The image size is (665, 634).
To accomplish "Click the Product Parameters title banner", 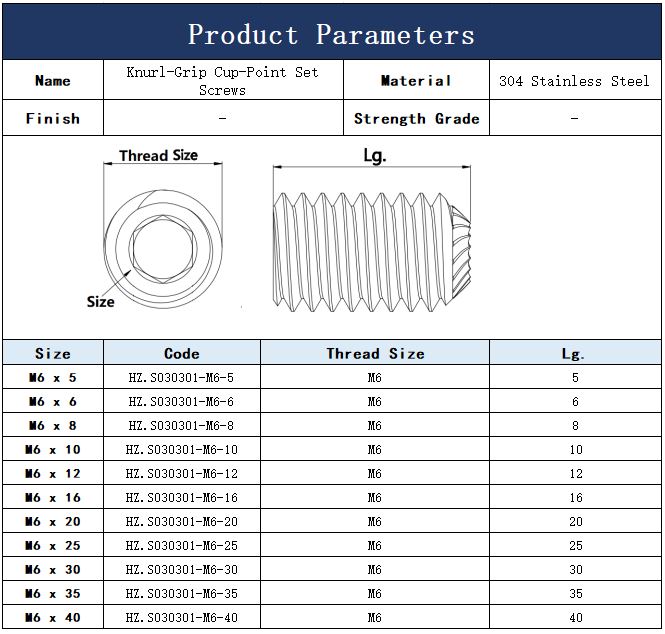I will click(x=331, y=35).
